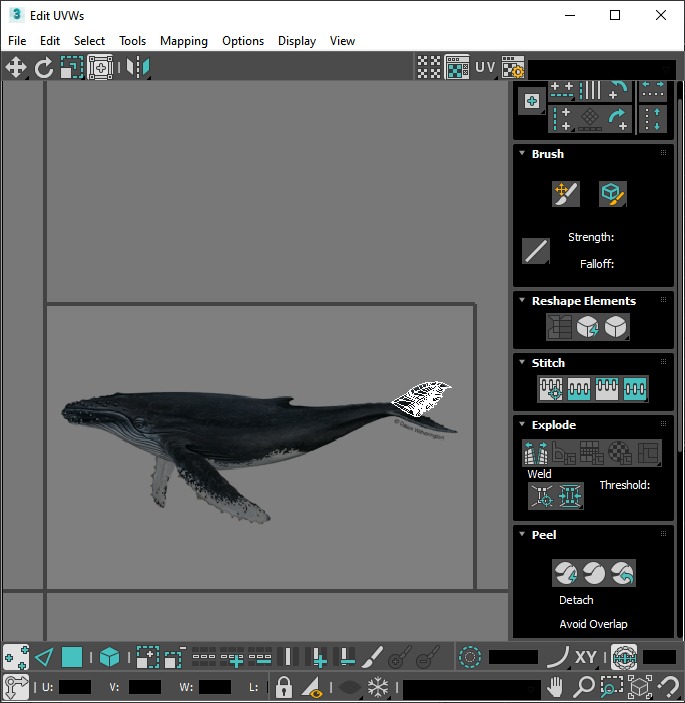Click Weld Selected Subobjects icon
685x703 pixels.
point(570,496)
